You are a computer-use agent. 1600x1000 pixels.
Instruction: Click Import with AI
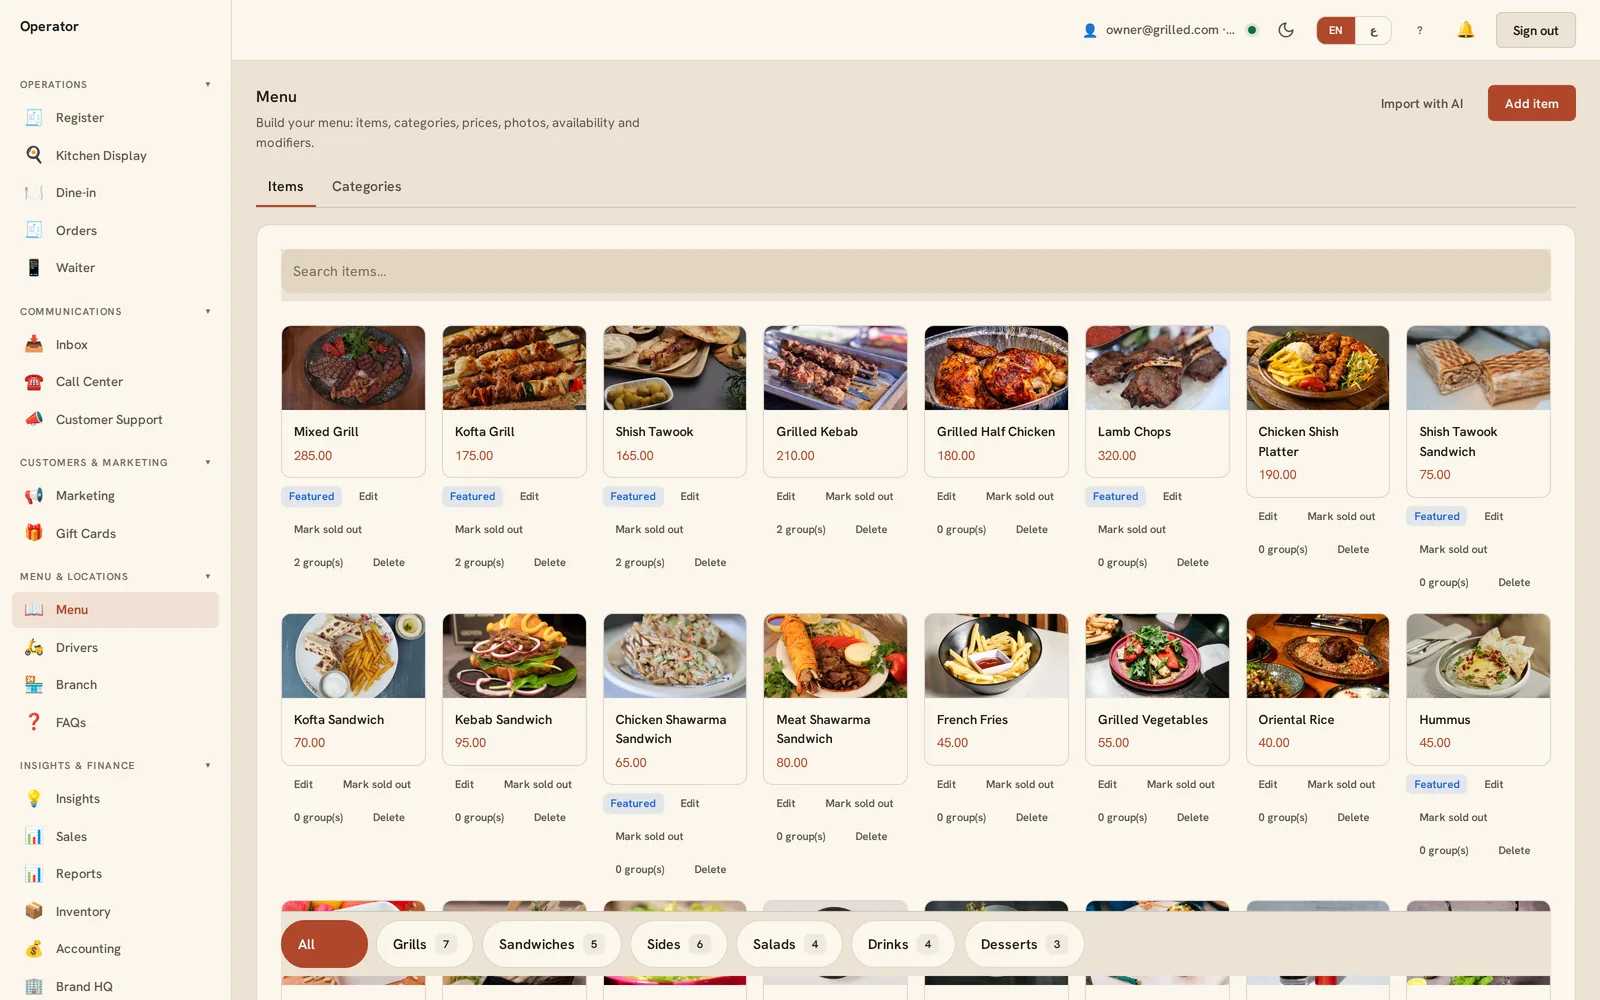pyautogui.click(x=1421, y=104)
